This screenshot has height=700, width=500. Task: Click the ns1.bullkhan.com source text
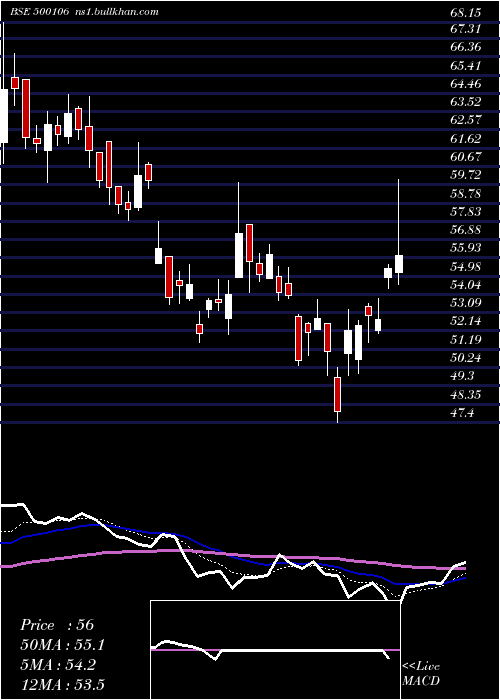[x=117, y=12]
